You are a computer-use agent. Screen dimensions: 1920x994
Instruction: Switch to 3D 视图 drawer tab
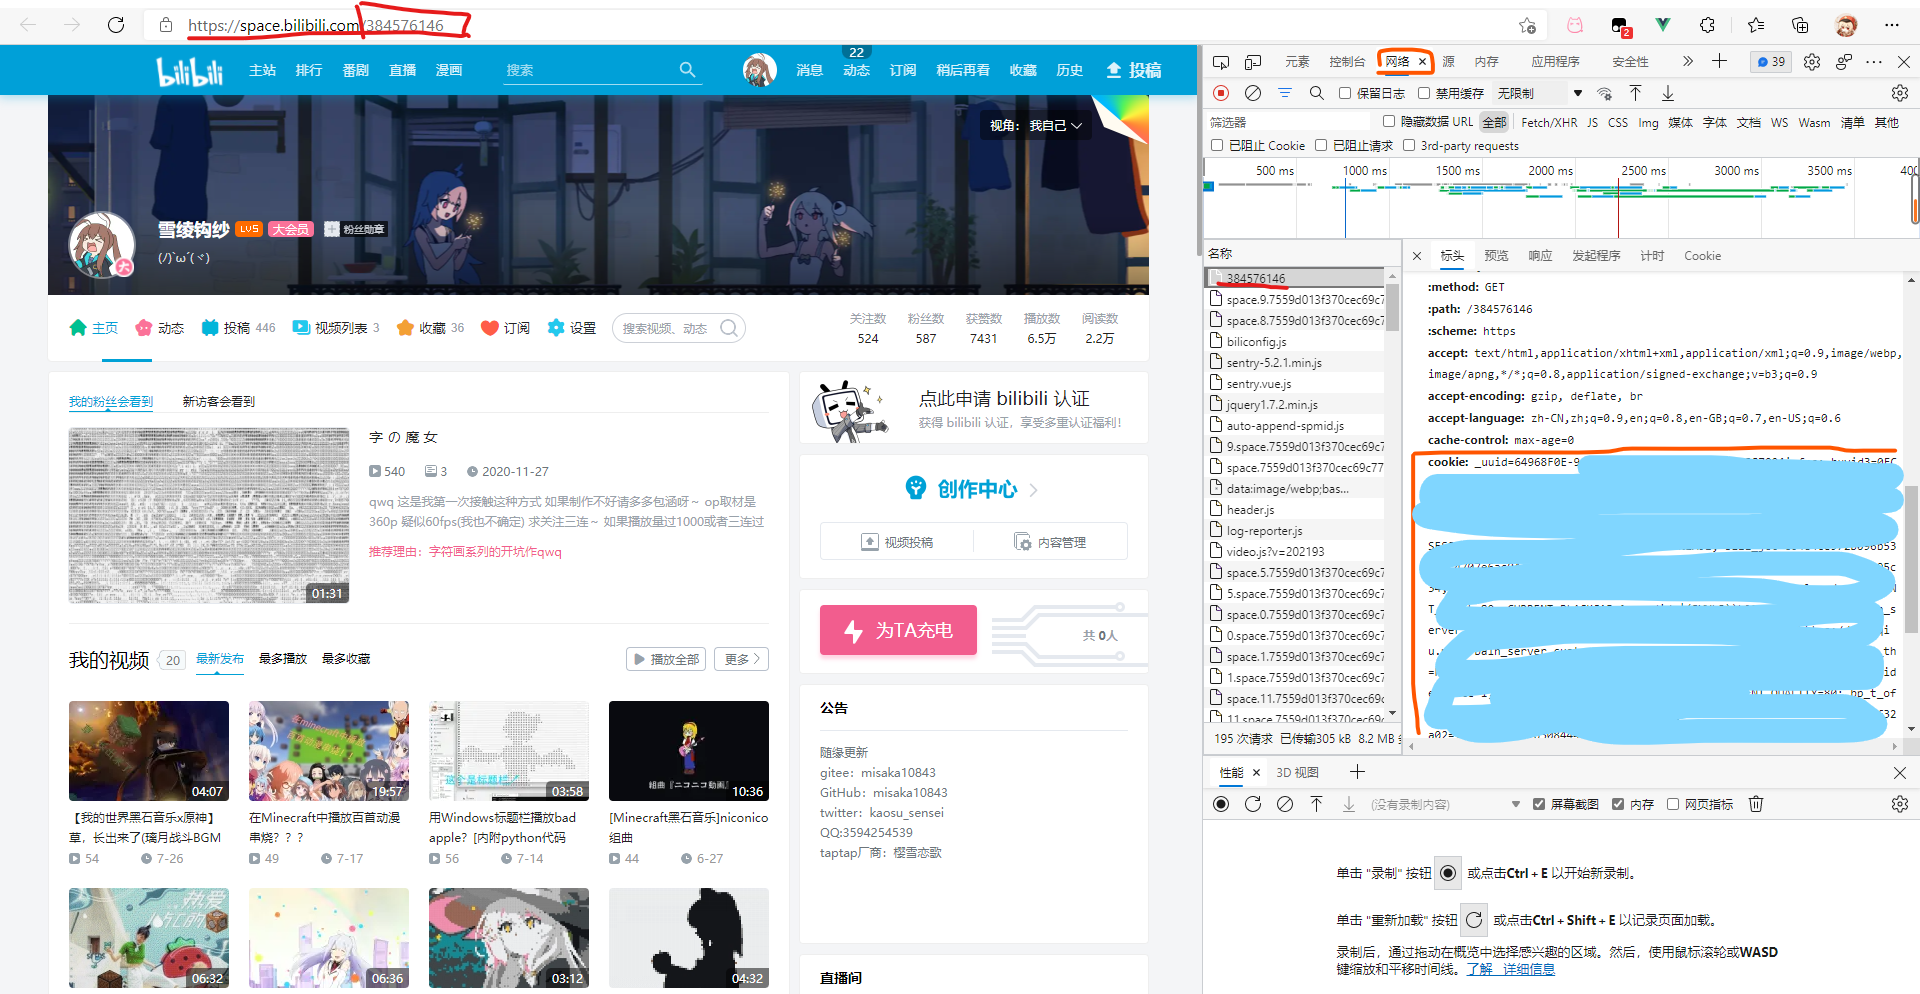click(1297, 772)
